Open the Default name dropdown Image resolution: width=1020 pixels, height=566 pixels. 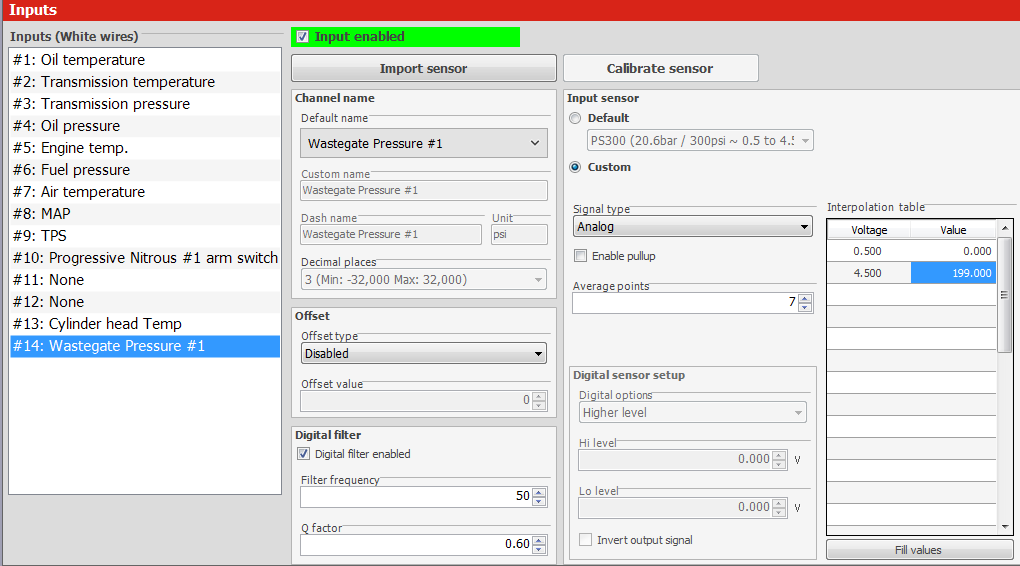coord(424,143)
